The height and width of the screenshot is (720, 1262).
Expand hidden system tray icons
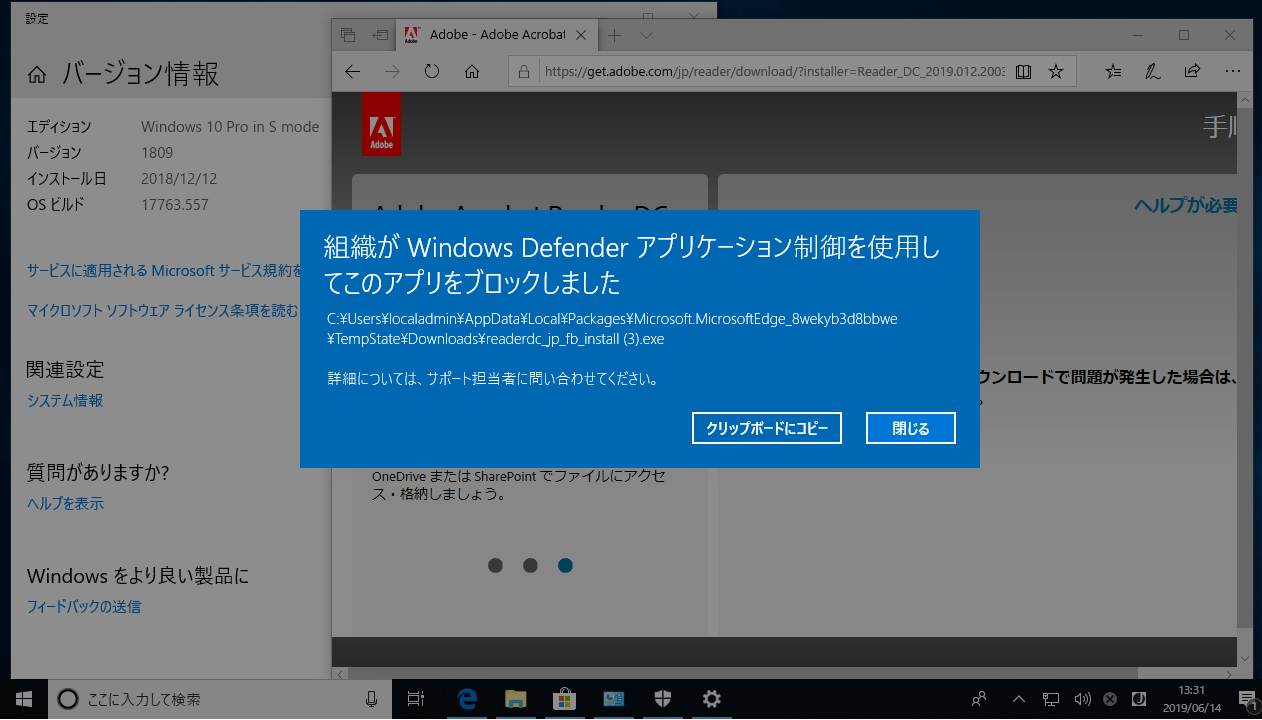pos(1018,699)
